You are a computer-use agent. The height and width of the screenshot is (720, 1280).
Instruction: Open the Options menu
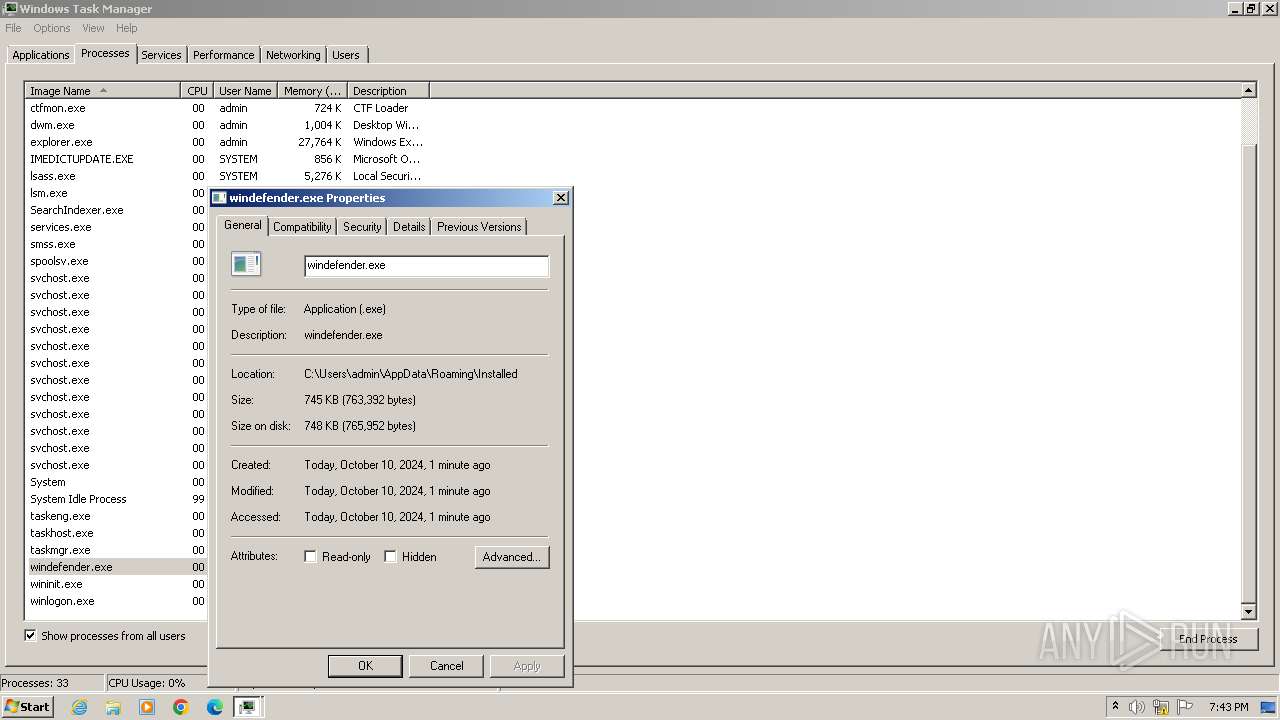(52, 28)
